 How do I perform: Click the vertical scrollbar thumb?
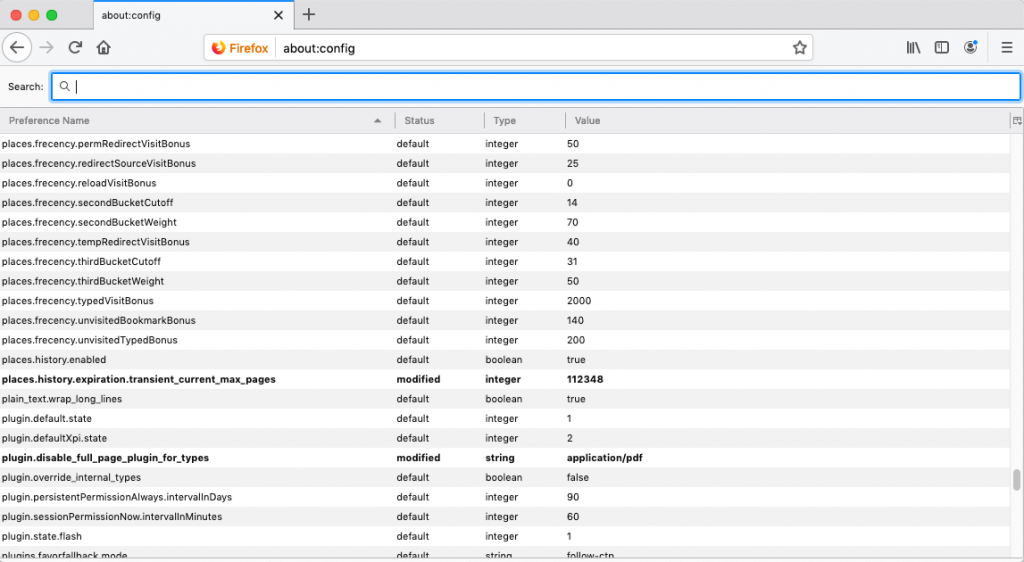tap(1017, 480)
